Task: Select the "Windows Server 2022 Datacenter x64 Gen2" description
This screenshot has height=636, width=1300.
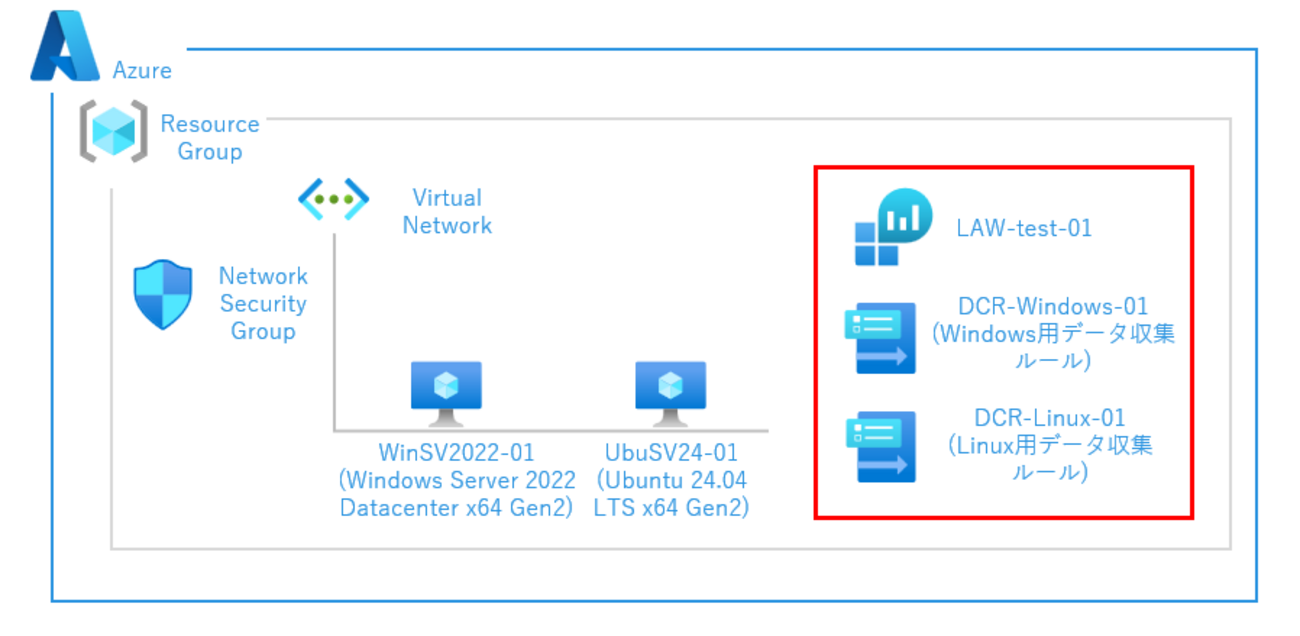Action: pyautogui.click(x=458, y=494)
